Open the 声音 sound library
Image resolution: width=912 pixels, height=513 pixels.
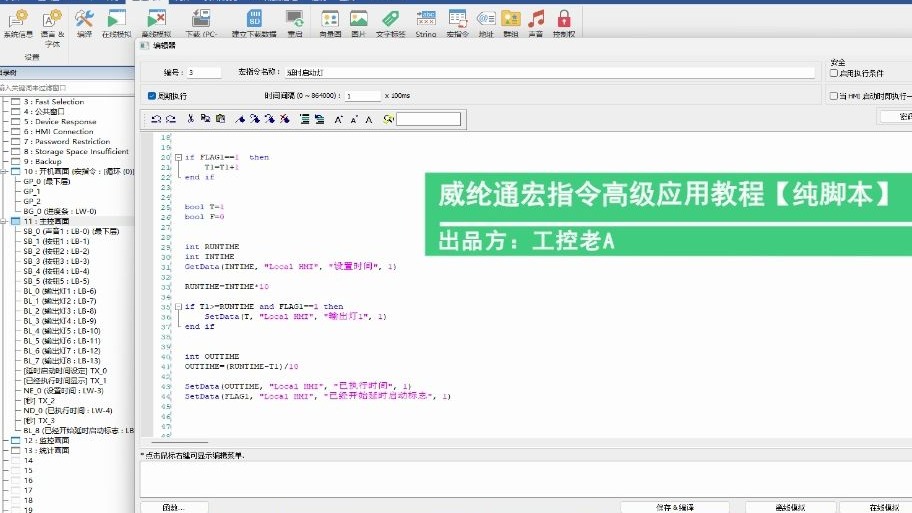(536, 23)
